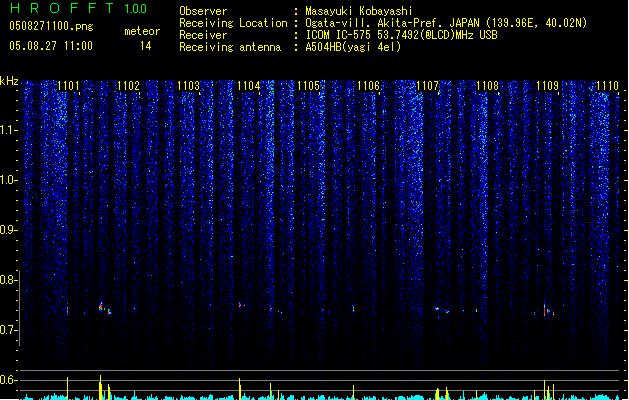This screenshot has width=629, height=400.
Task: Click the HROFFT title text
Action: click(x=62, y=8)
